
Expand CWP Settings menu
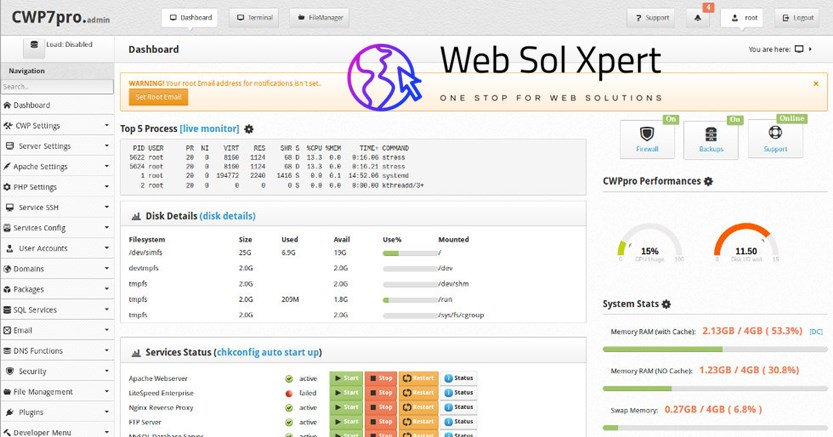coord(57,126)
